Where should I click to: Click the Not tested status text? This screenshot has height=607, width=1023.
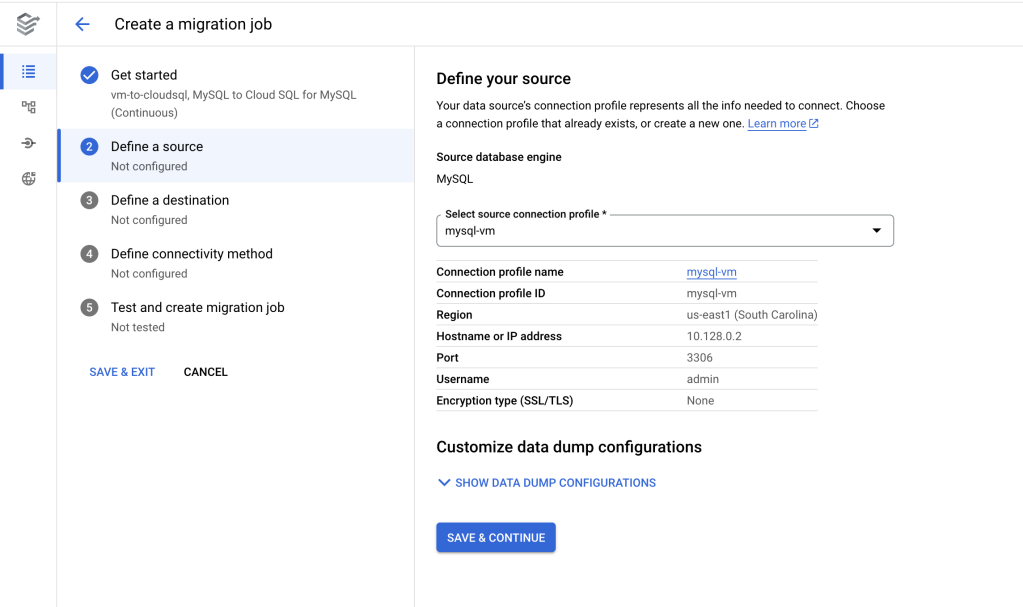click(138, 327)
